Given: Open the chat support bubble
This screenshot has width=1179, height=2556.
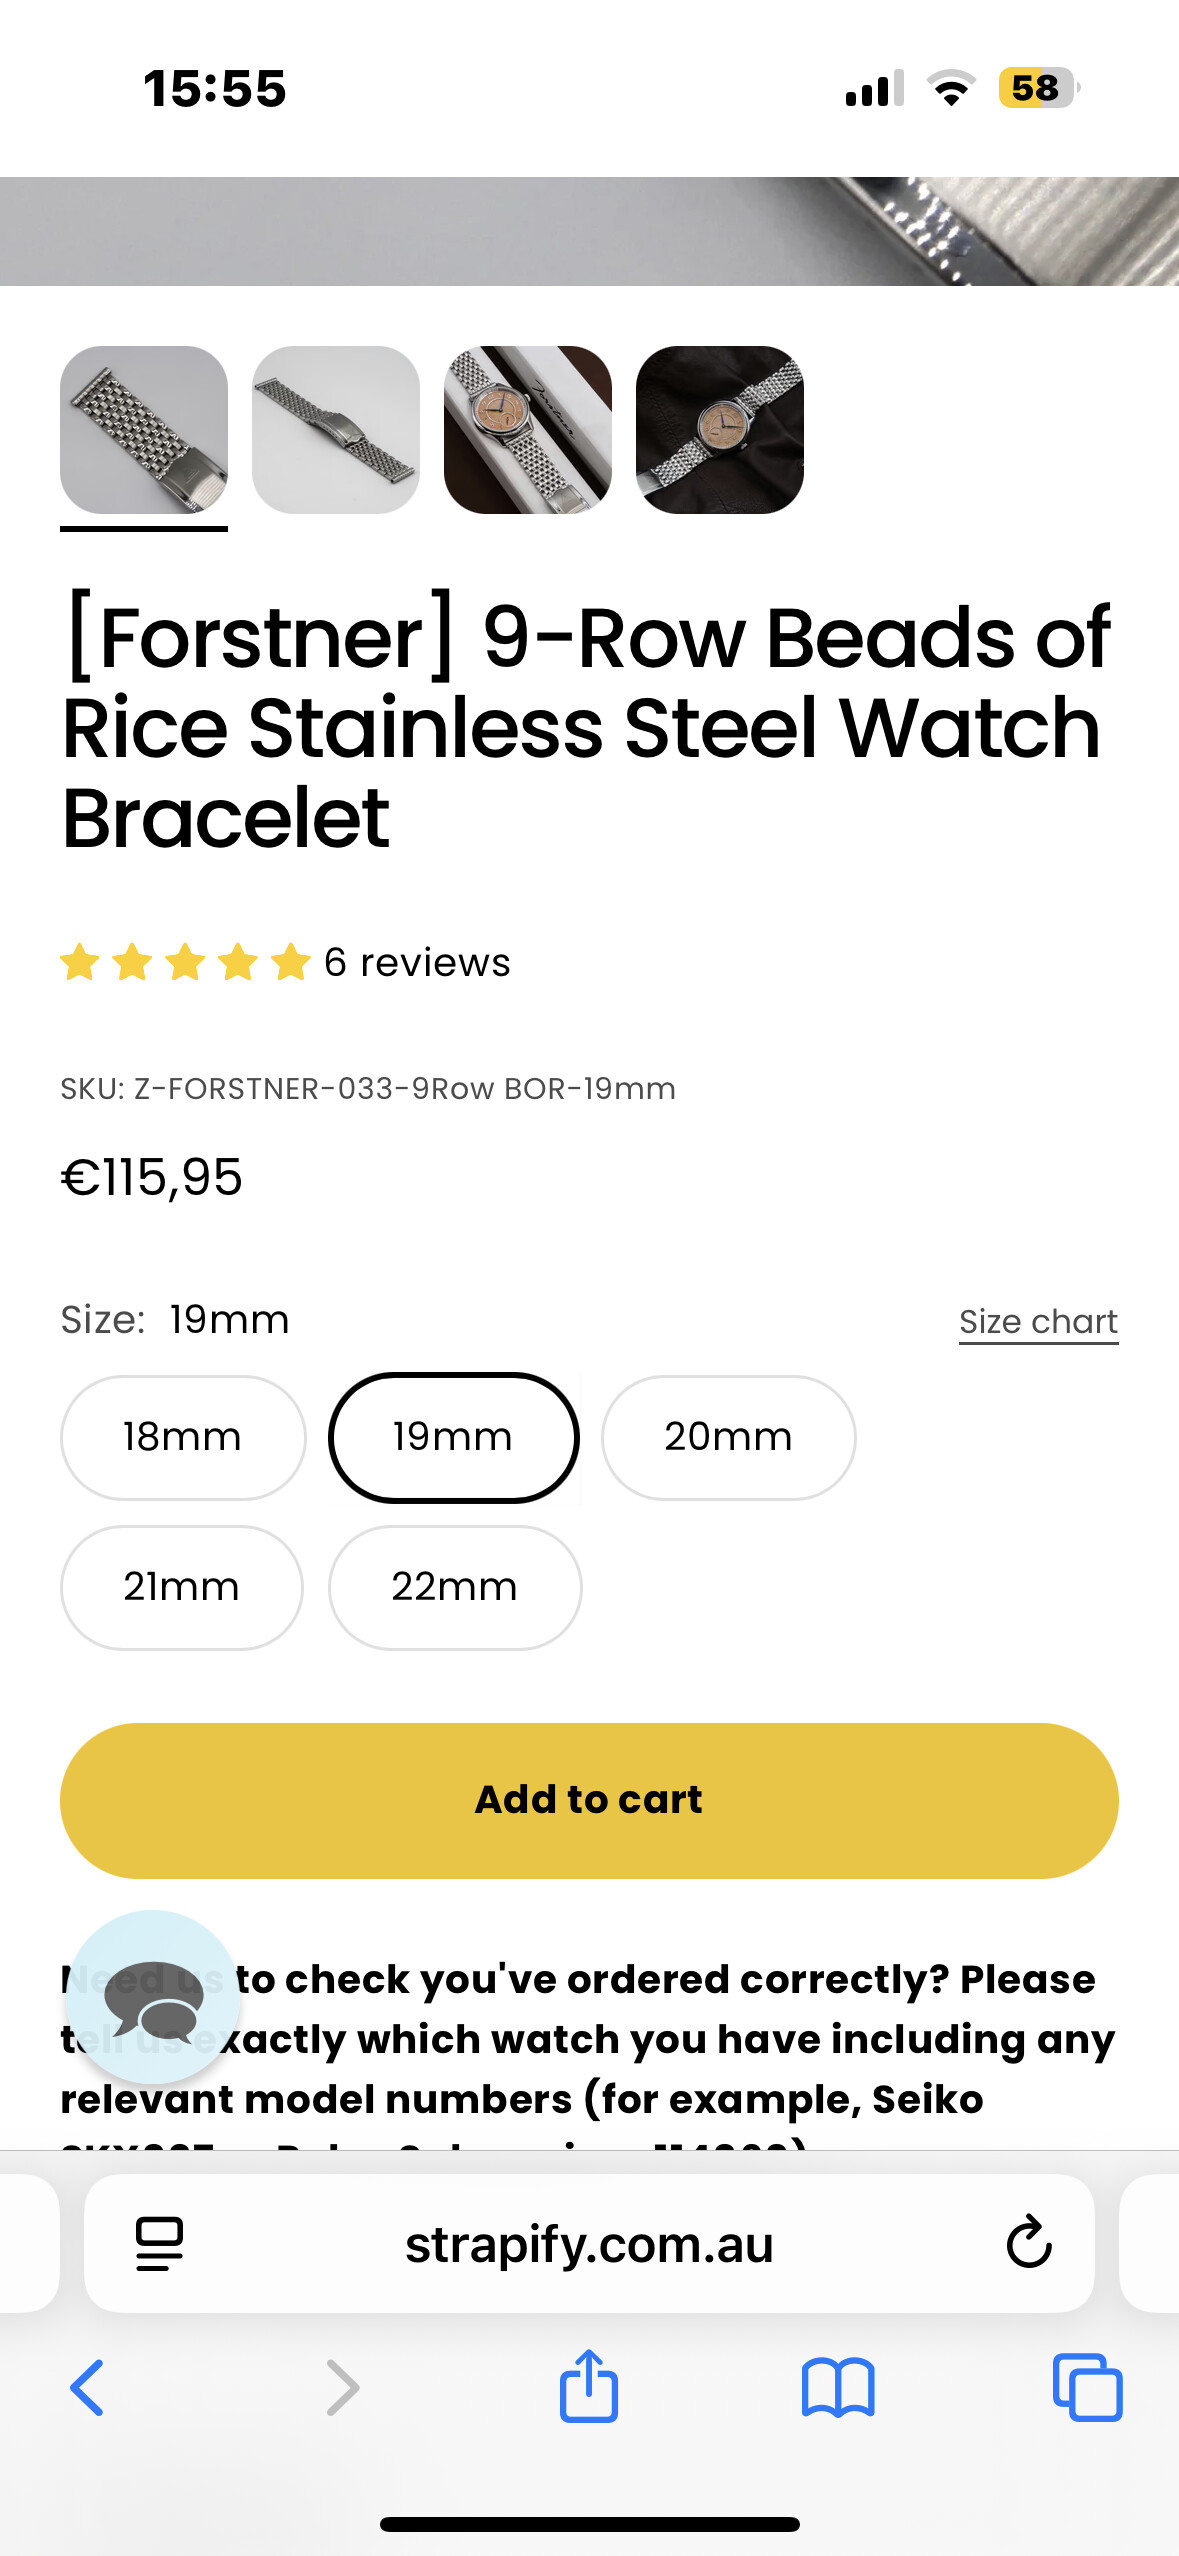Looking at the screenshot, I should coord(152,1997).
